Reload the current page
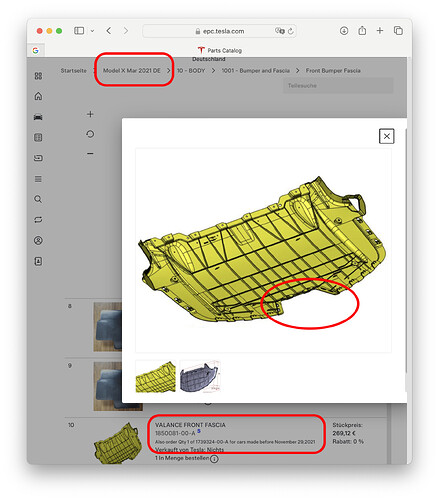439x500 pixels. [291, 31]
